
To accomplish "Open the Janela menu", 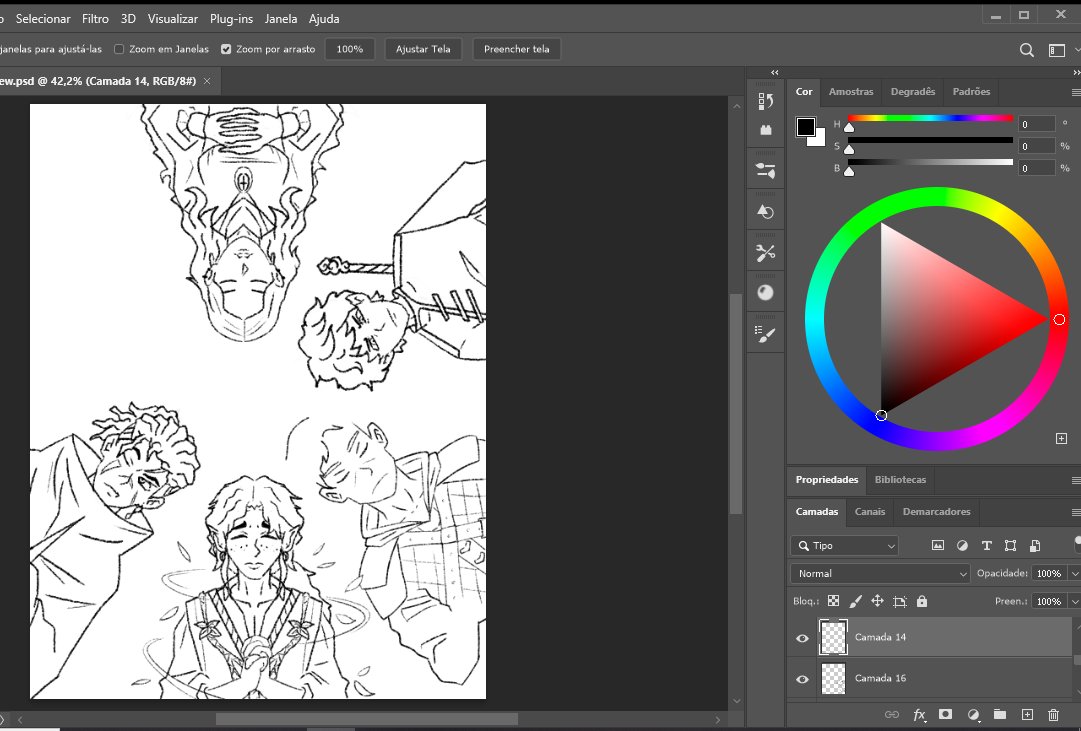I will pyautogui.click(x=281, y=19).
